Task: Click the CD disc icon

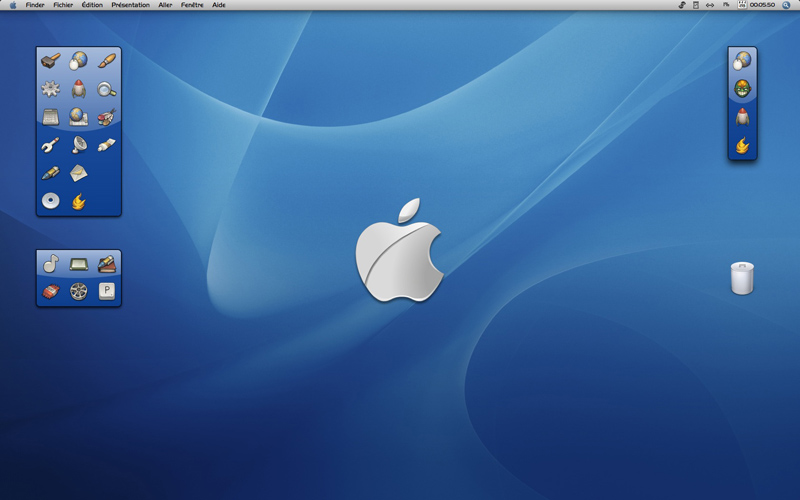Action: click(x=50, y=201)
